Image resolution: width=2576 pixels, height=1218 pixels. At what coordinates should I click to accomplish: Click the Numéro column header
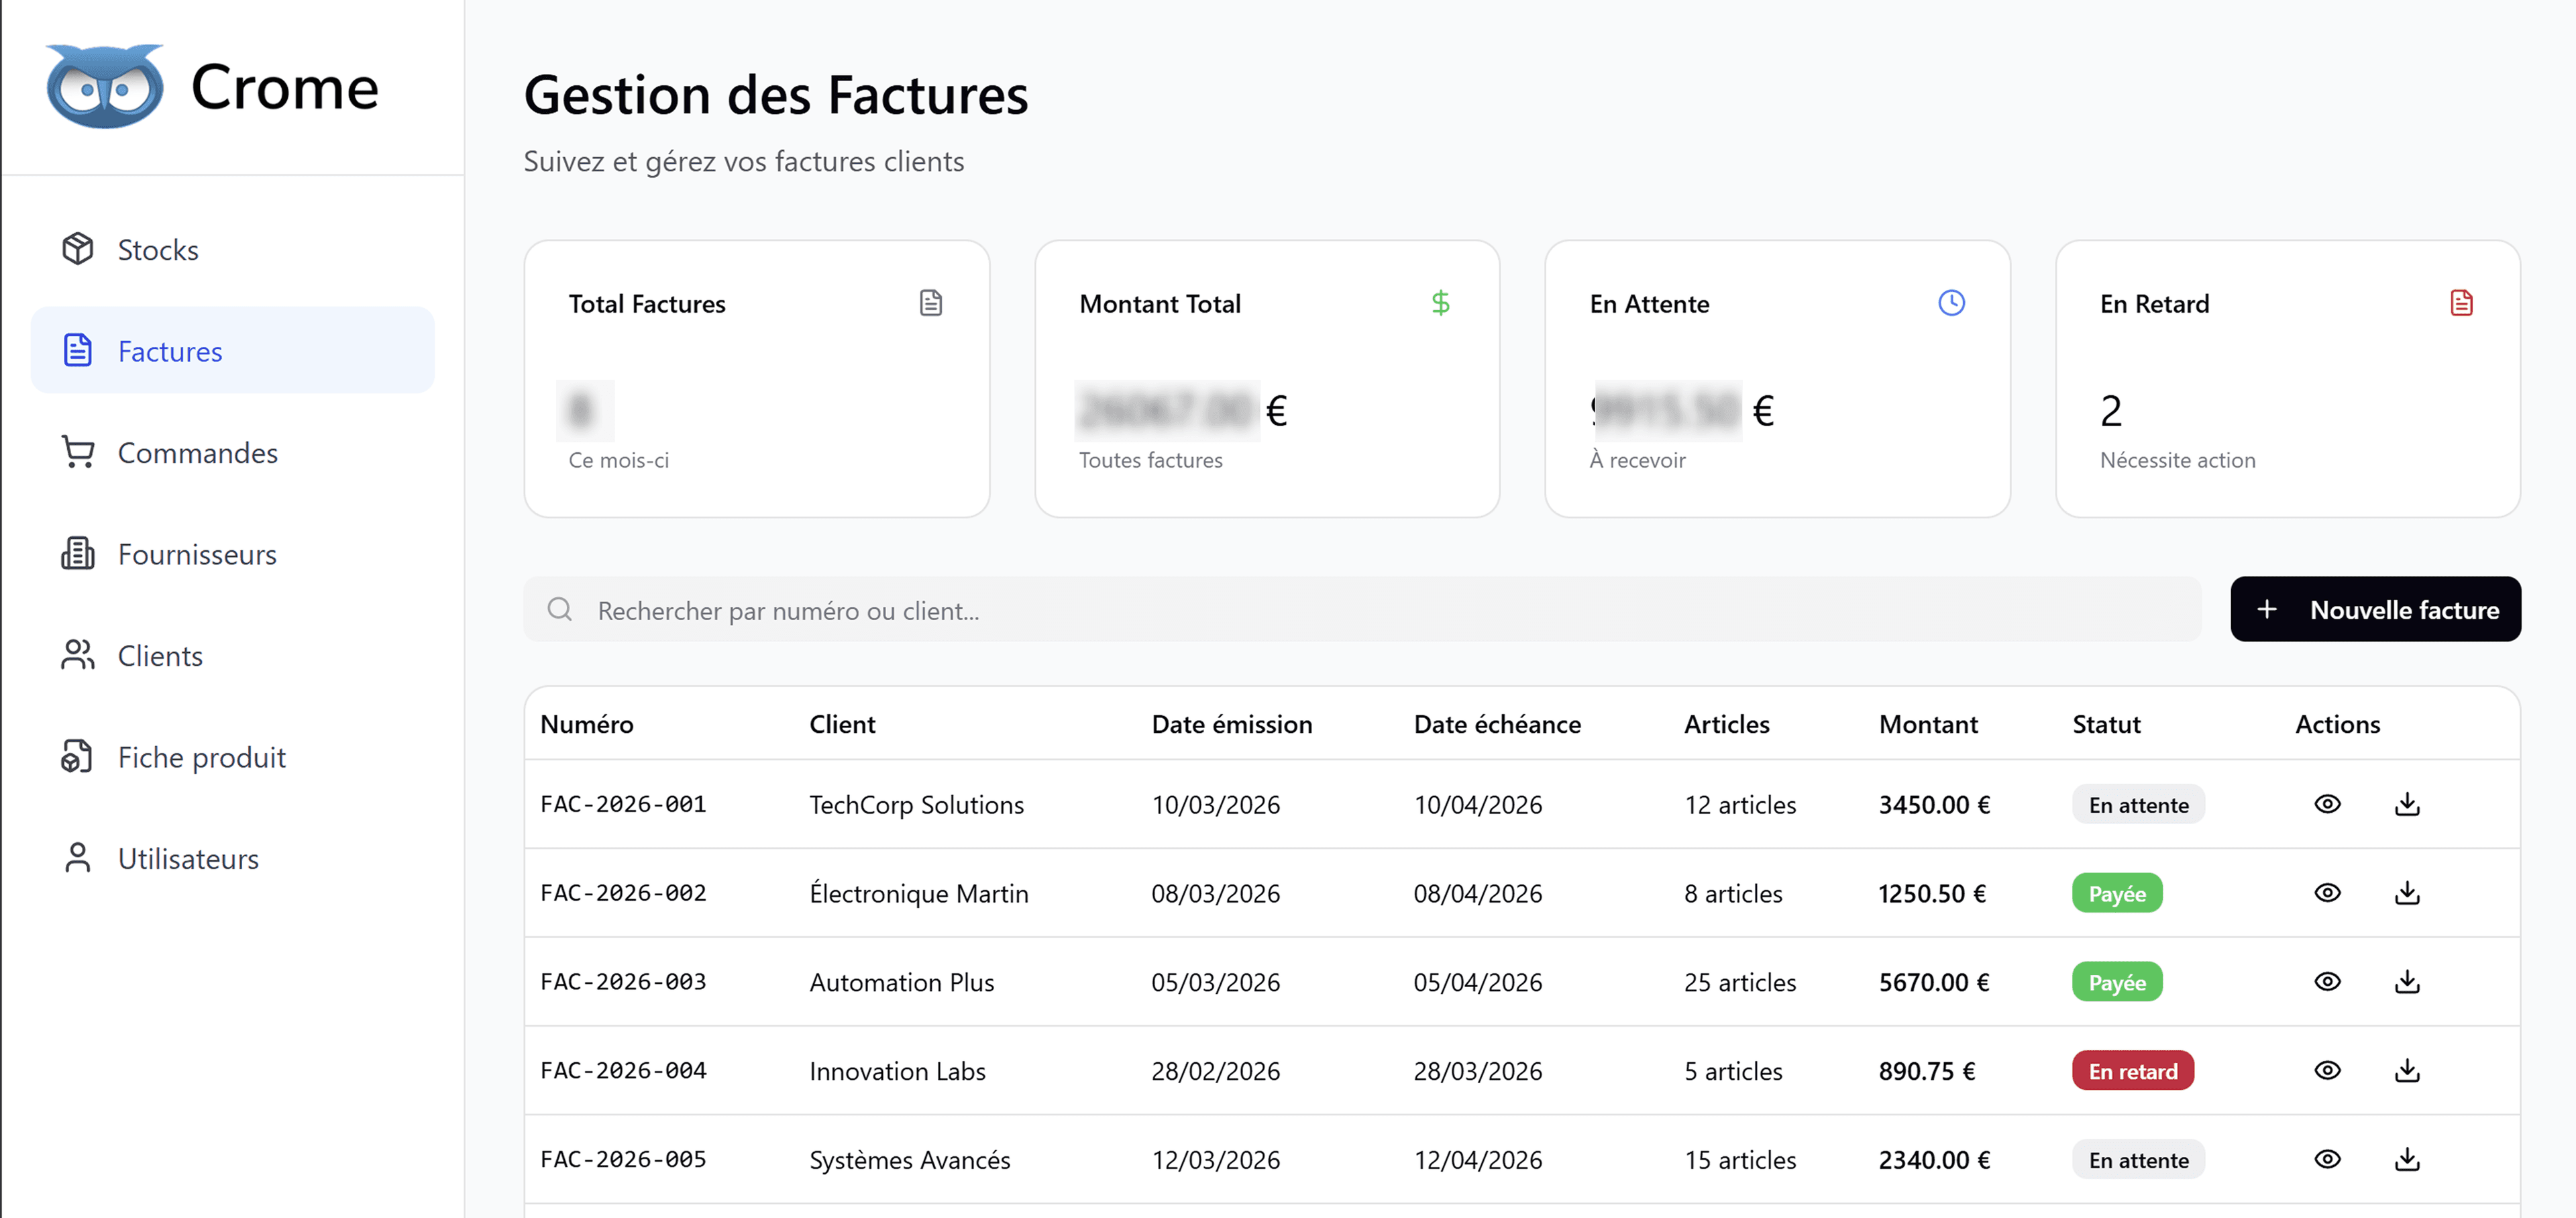click(x=587, y=724)
